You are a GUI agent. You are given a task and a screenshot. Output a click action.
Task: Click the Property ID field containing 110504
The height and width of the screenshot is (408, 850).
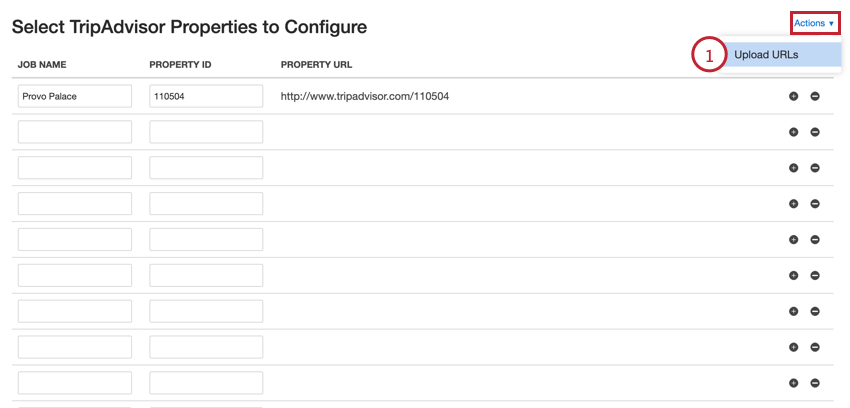pos(206,96)
